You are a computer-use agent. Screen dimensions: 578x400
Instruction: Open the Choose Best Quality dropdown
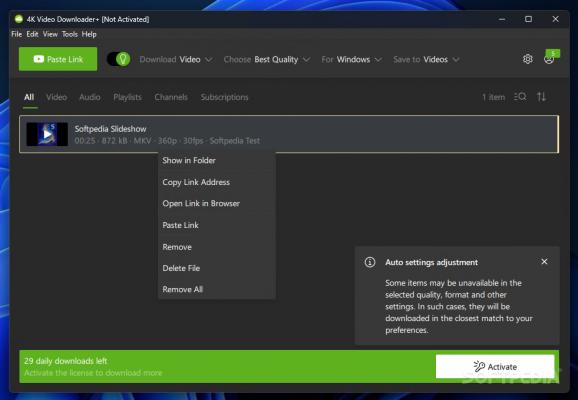pyautogui.click(x=267, y=59)
